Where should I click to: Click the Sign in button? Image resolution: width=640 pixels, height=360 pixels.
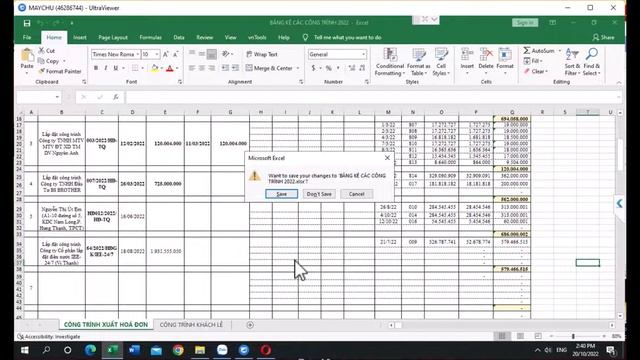[525, 22]
